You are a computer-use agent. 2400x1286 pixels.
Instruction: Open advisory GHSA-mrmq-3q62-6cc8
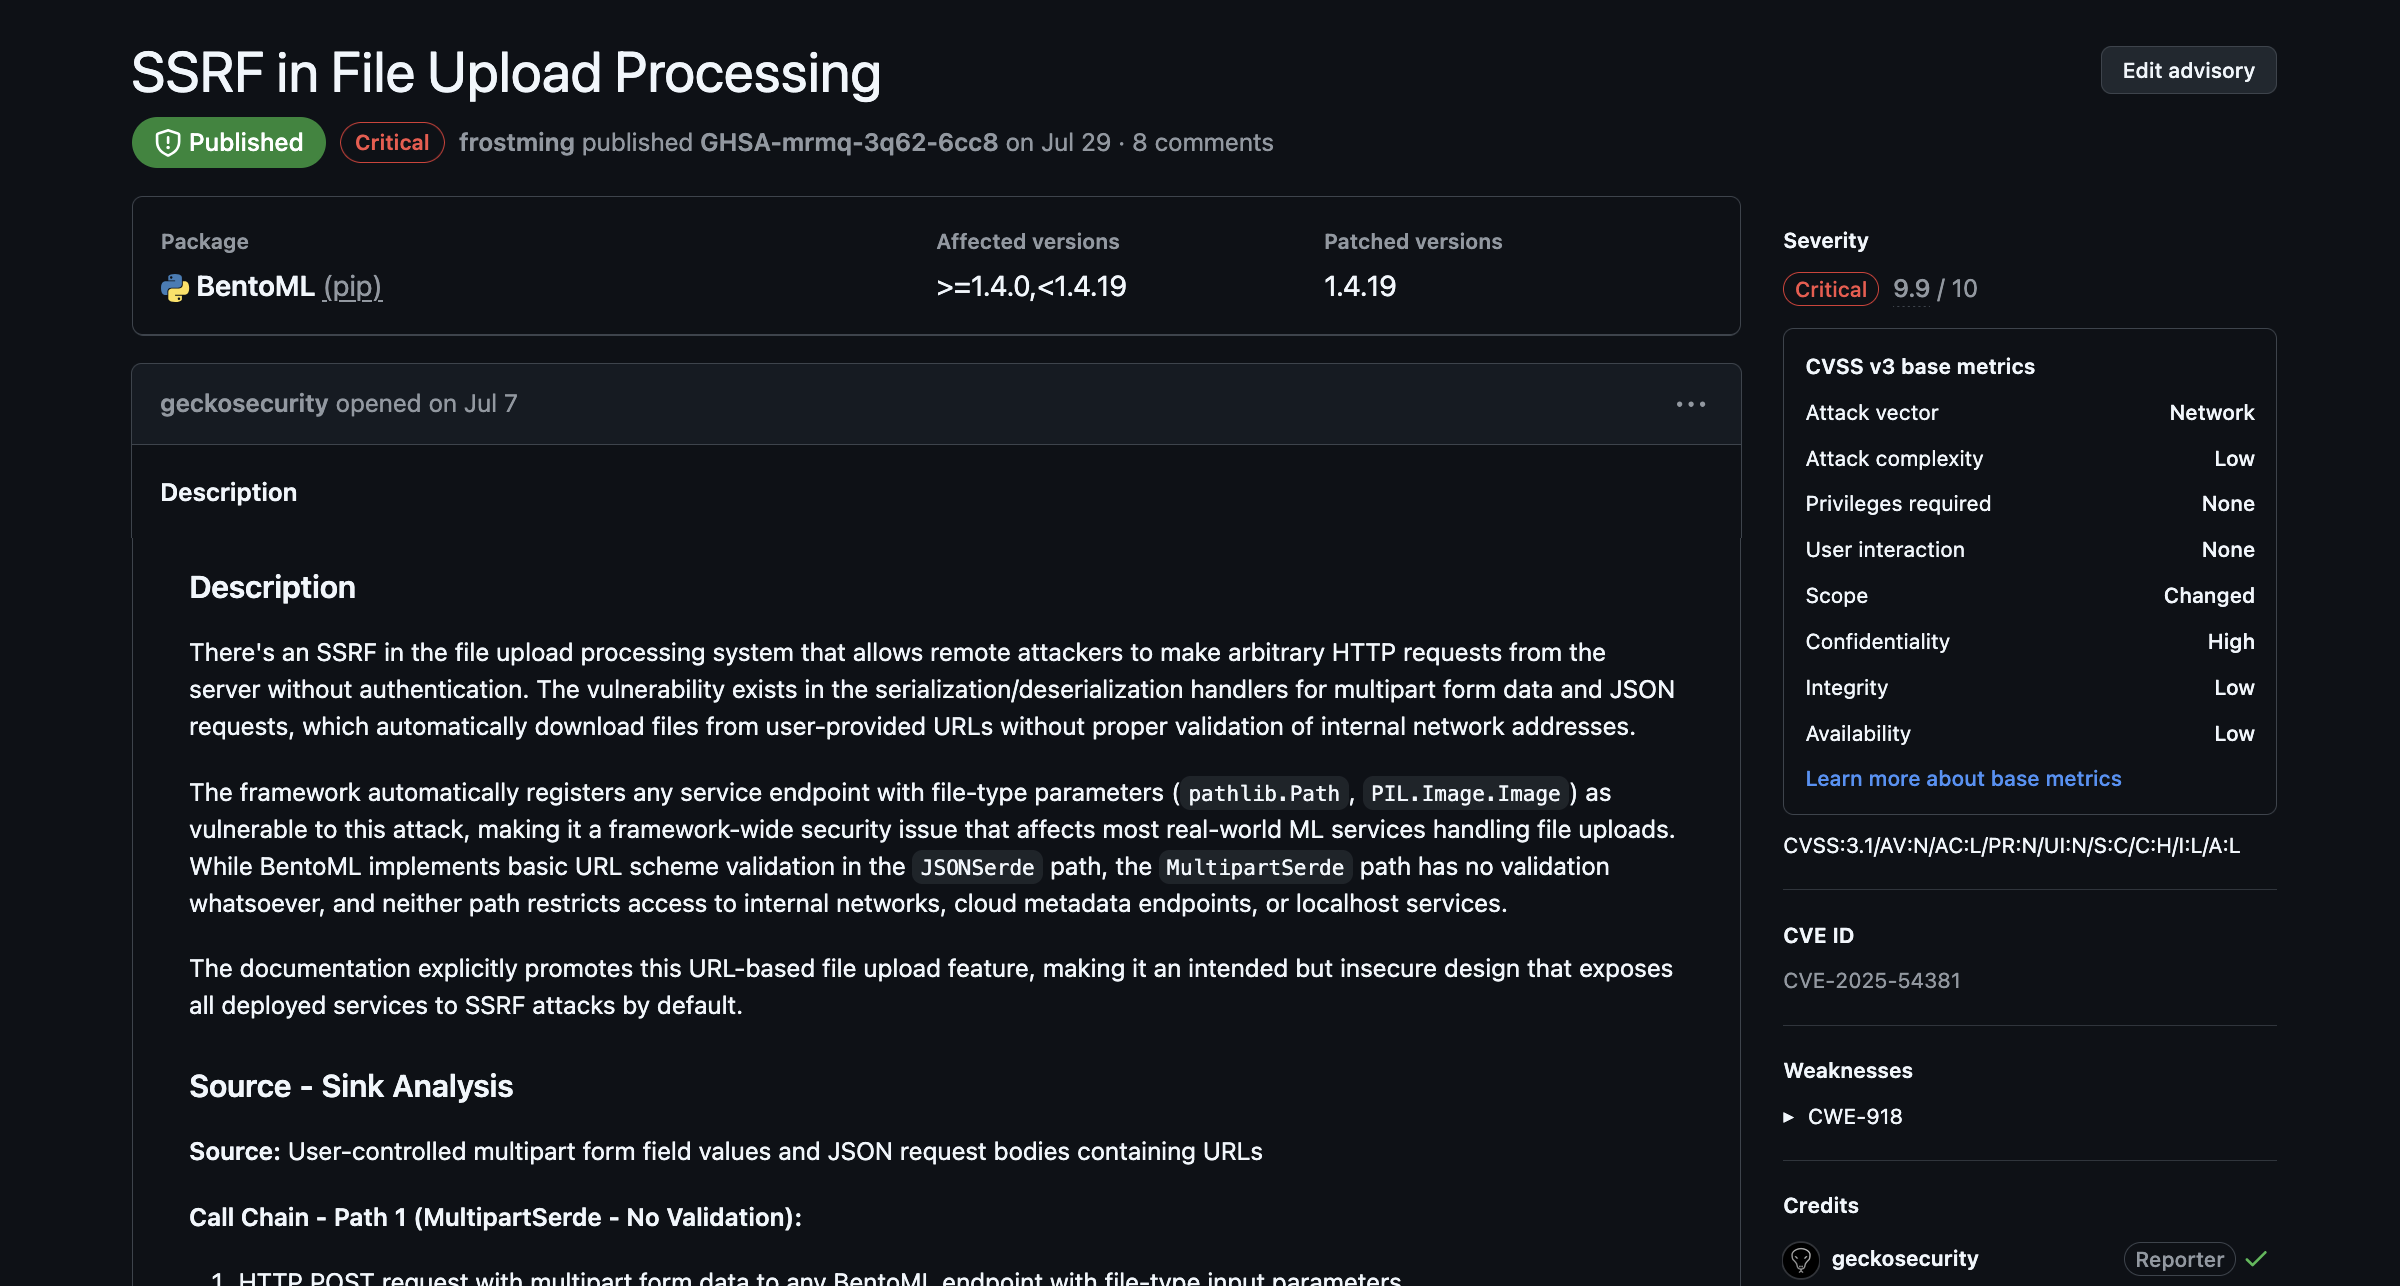point(848,142)
